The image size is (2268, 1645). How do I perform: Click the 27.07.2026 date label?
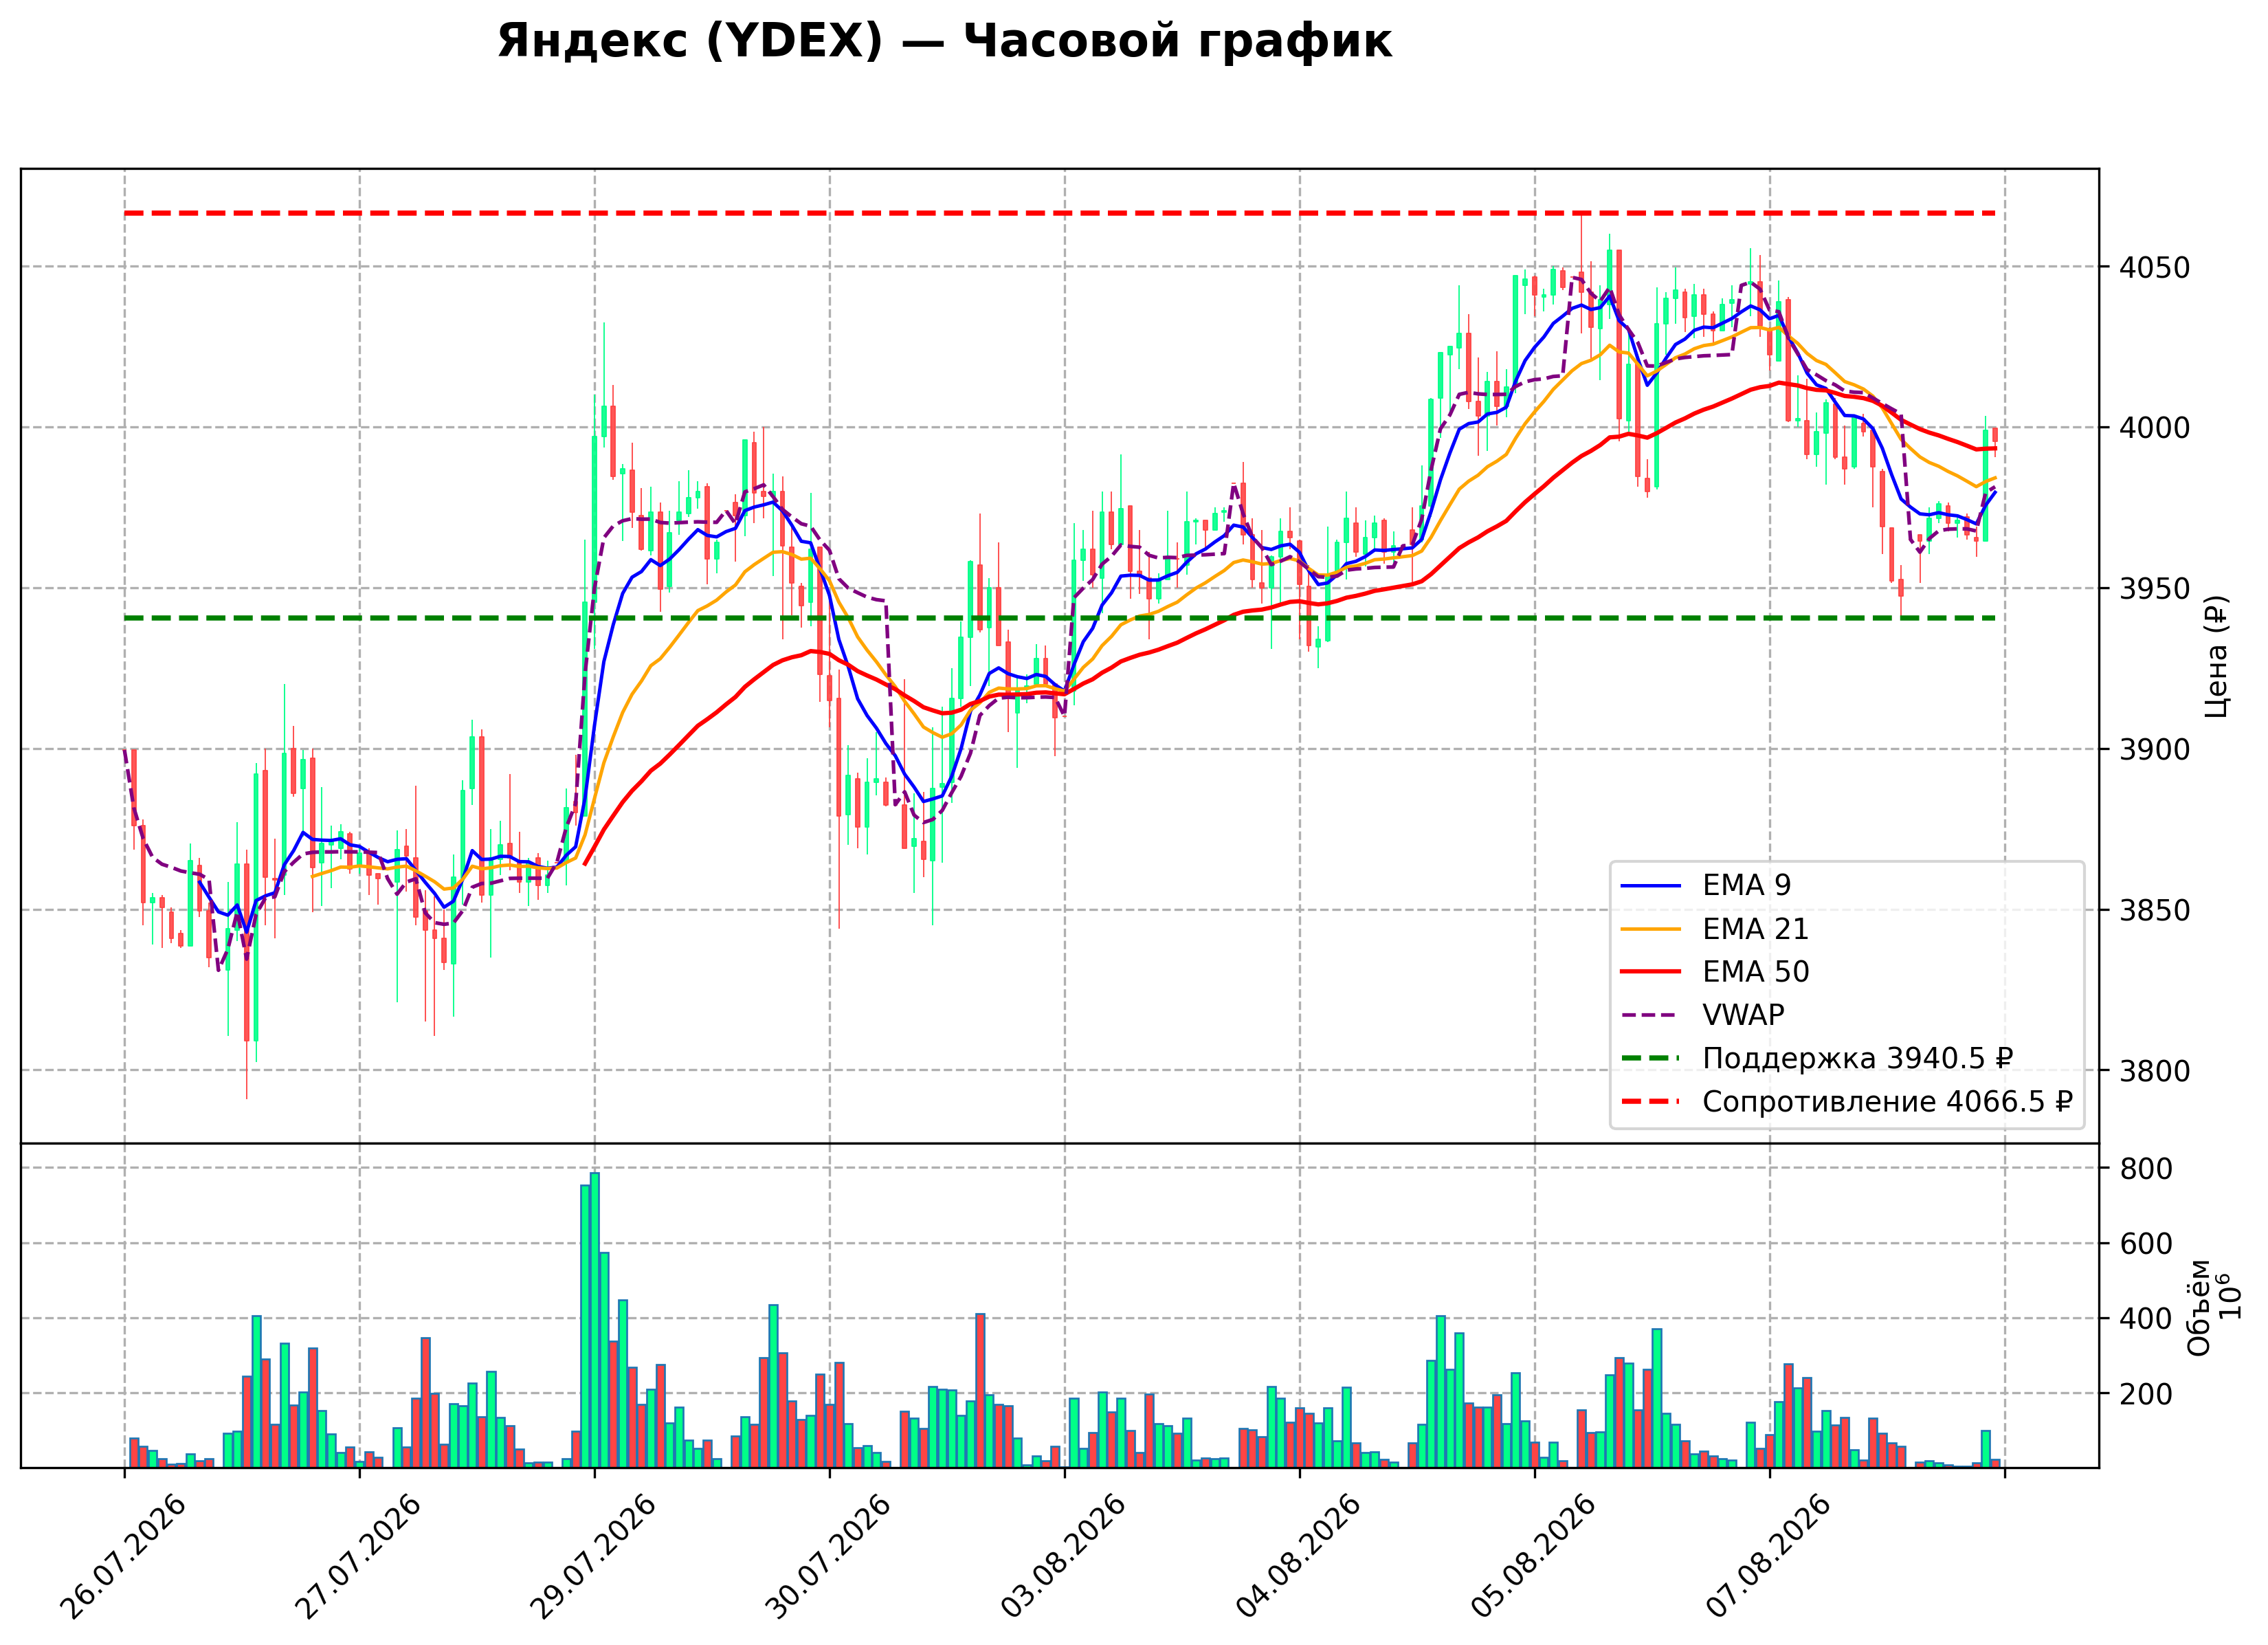pyautogui.click(x=359, y=1557)
